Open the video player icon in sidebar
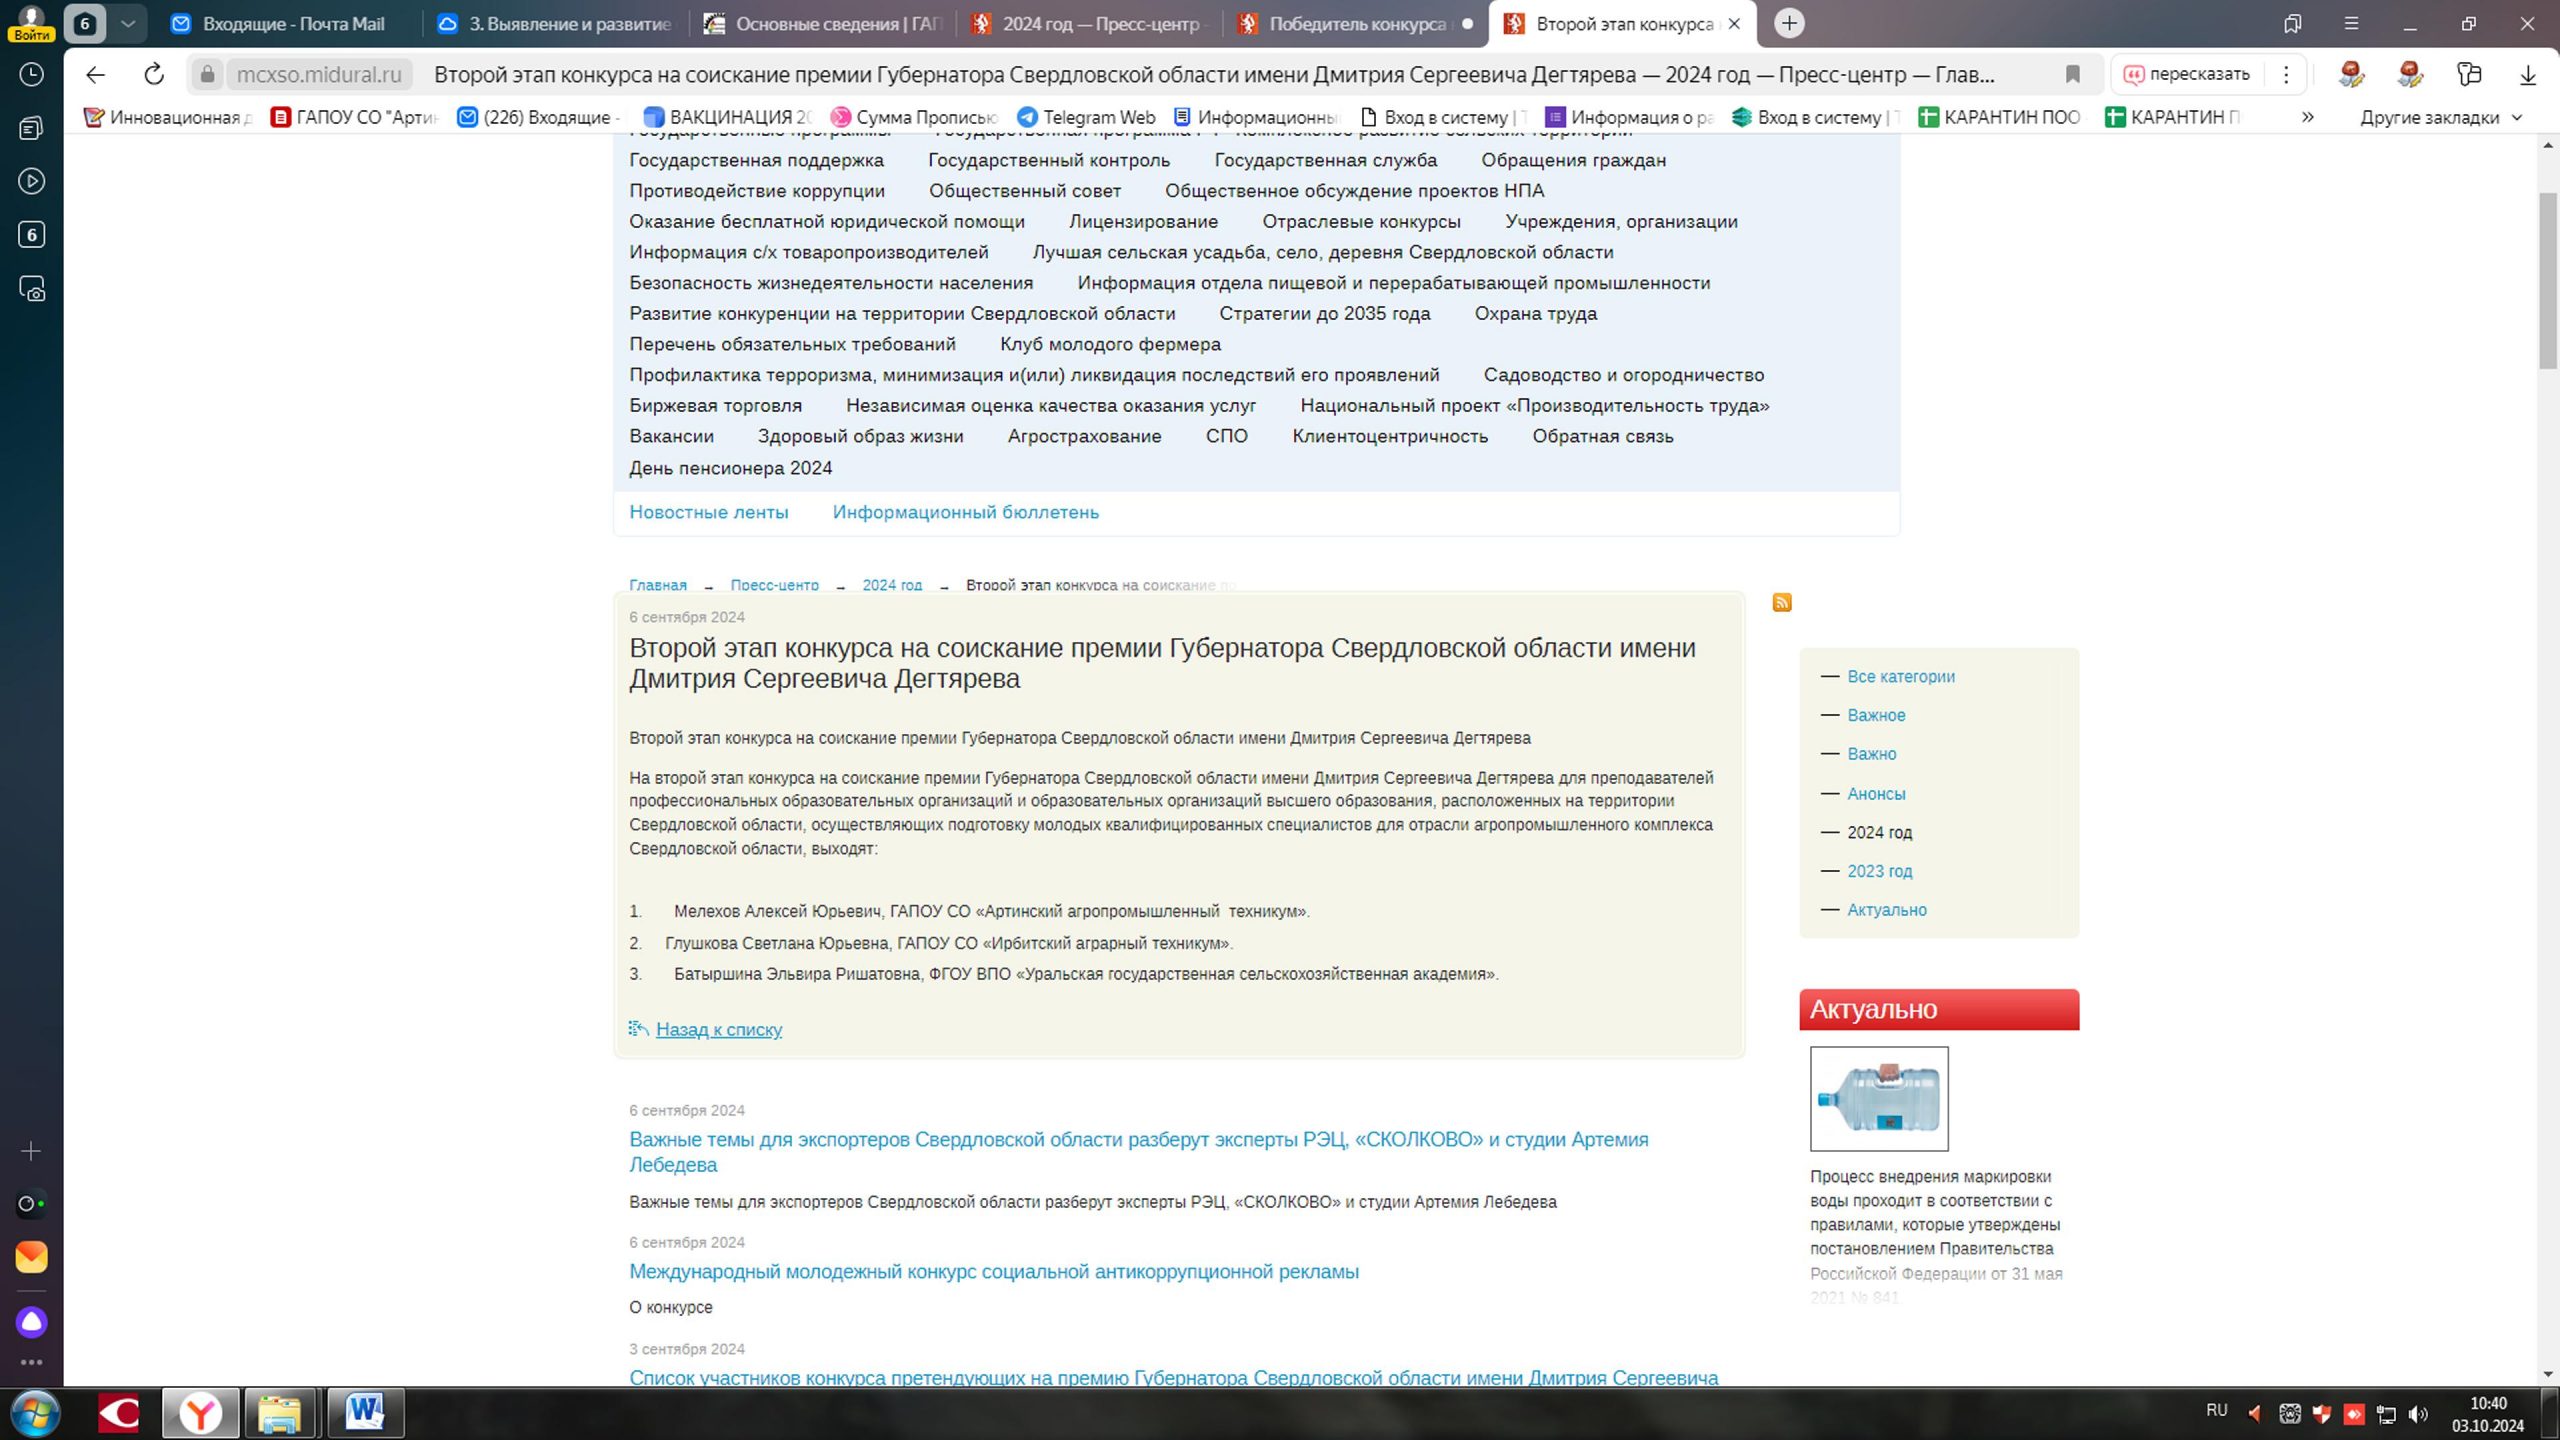Screen dimensions: 2560x1440 [x=31, y=181]
